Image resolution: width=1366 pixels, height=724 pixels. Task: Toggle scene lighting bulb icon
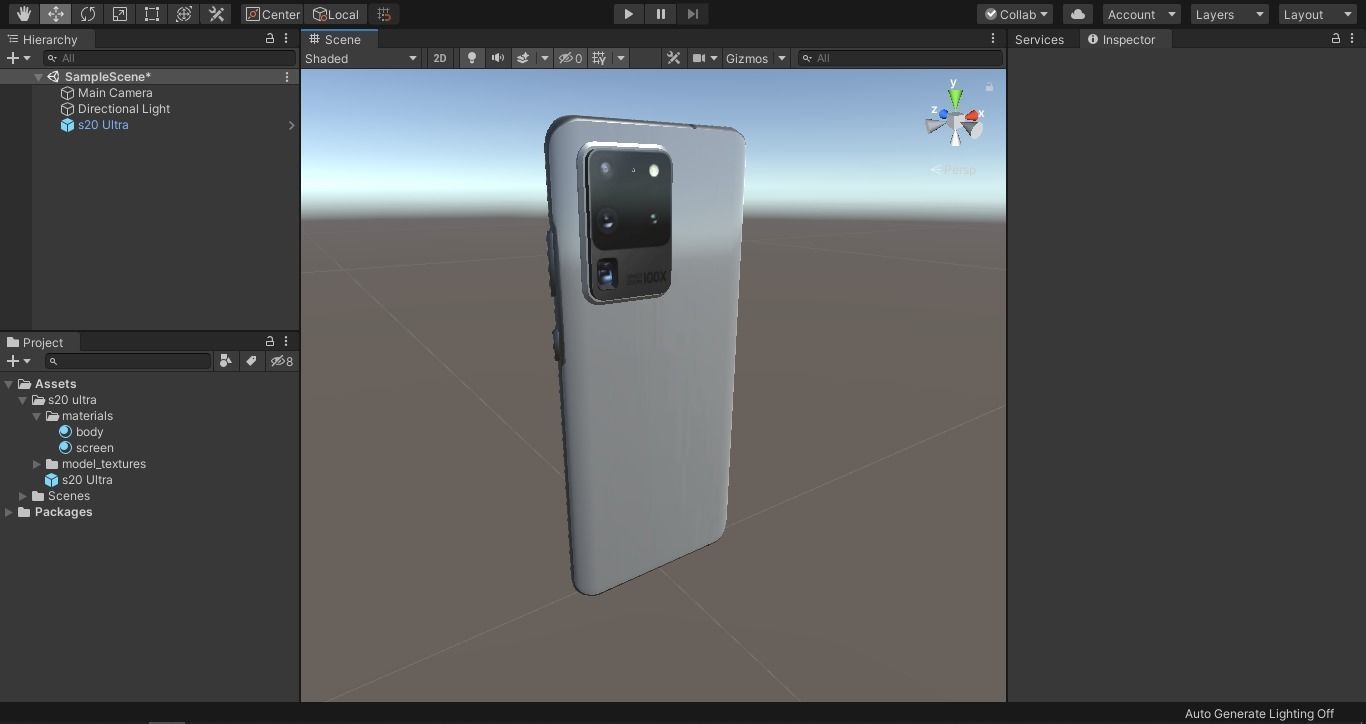pyautogui.click(x=472, y=58)
